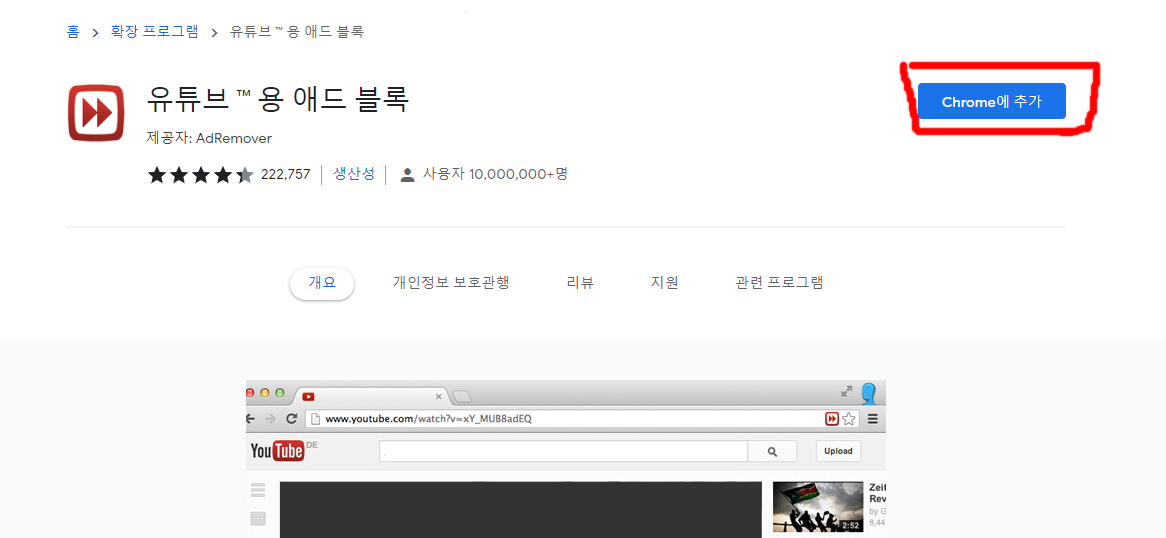Open the 확장 프로그램 breadcrumb link
1166x538 pixels.
click(155, 32)
